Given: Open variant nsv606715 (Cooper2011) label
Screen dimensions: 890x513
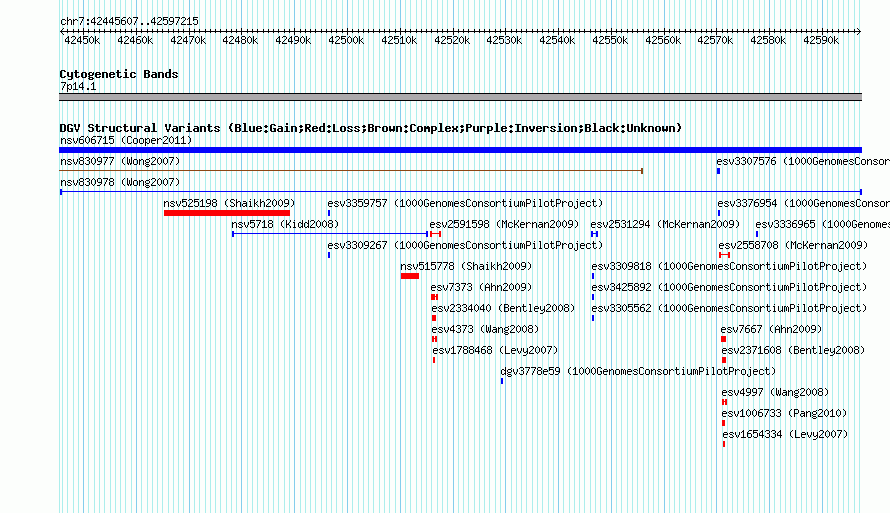Looking at the screenshot, I should tap(126, 140).
